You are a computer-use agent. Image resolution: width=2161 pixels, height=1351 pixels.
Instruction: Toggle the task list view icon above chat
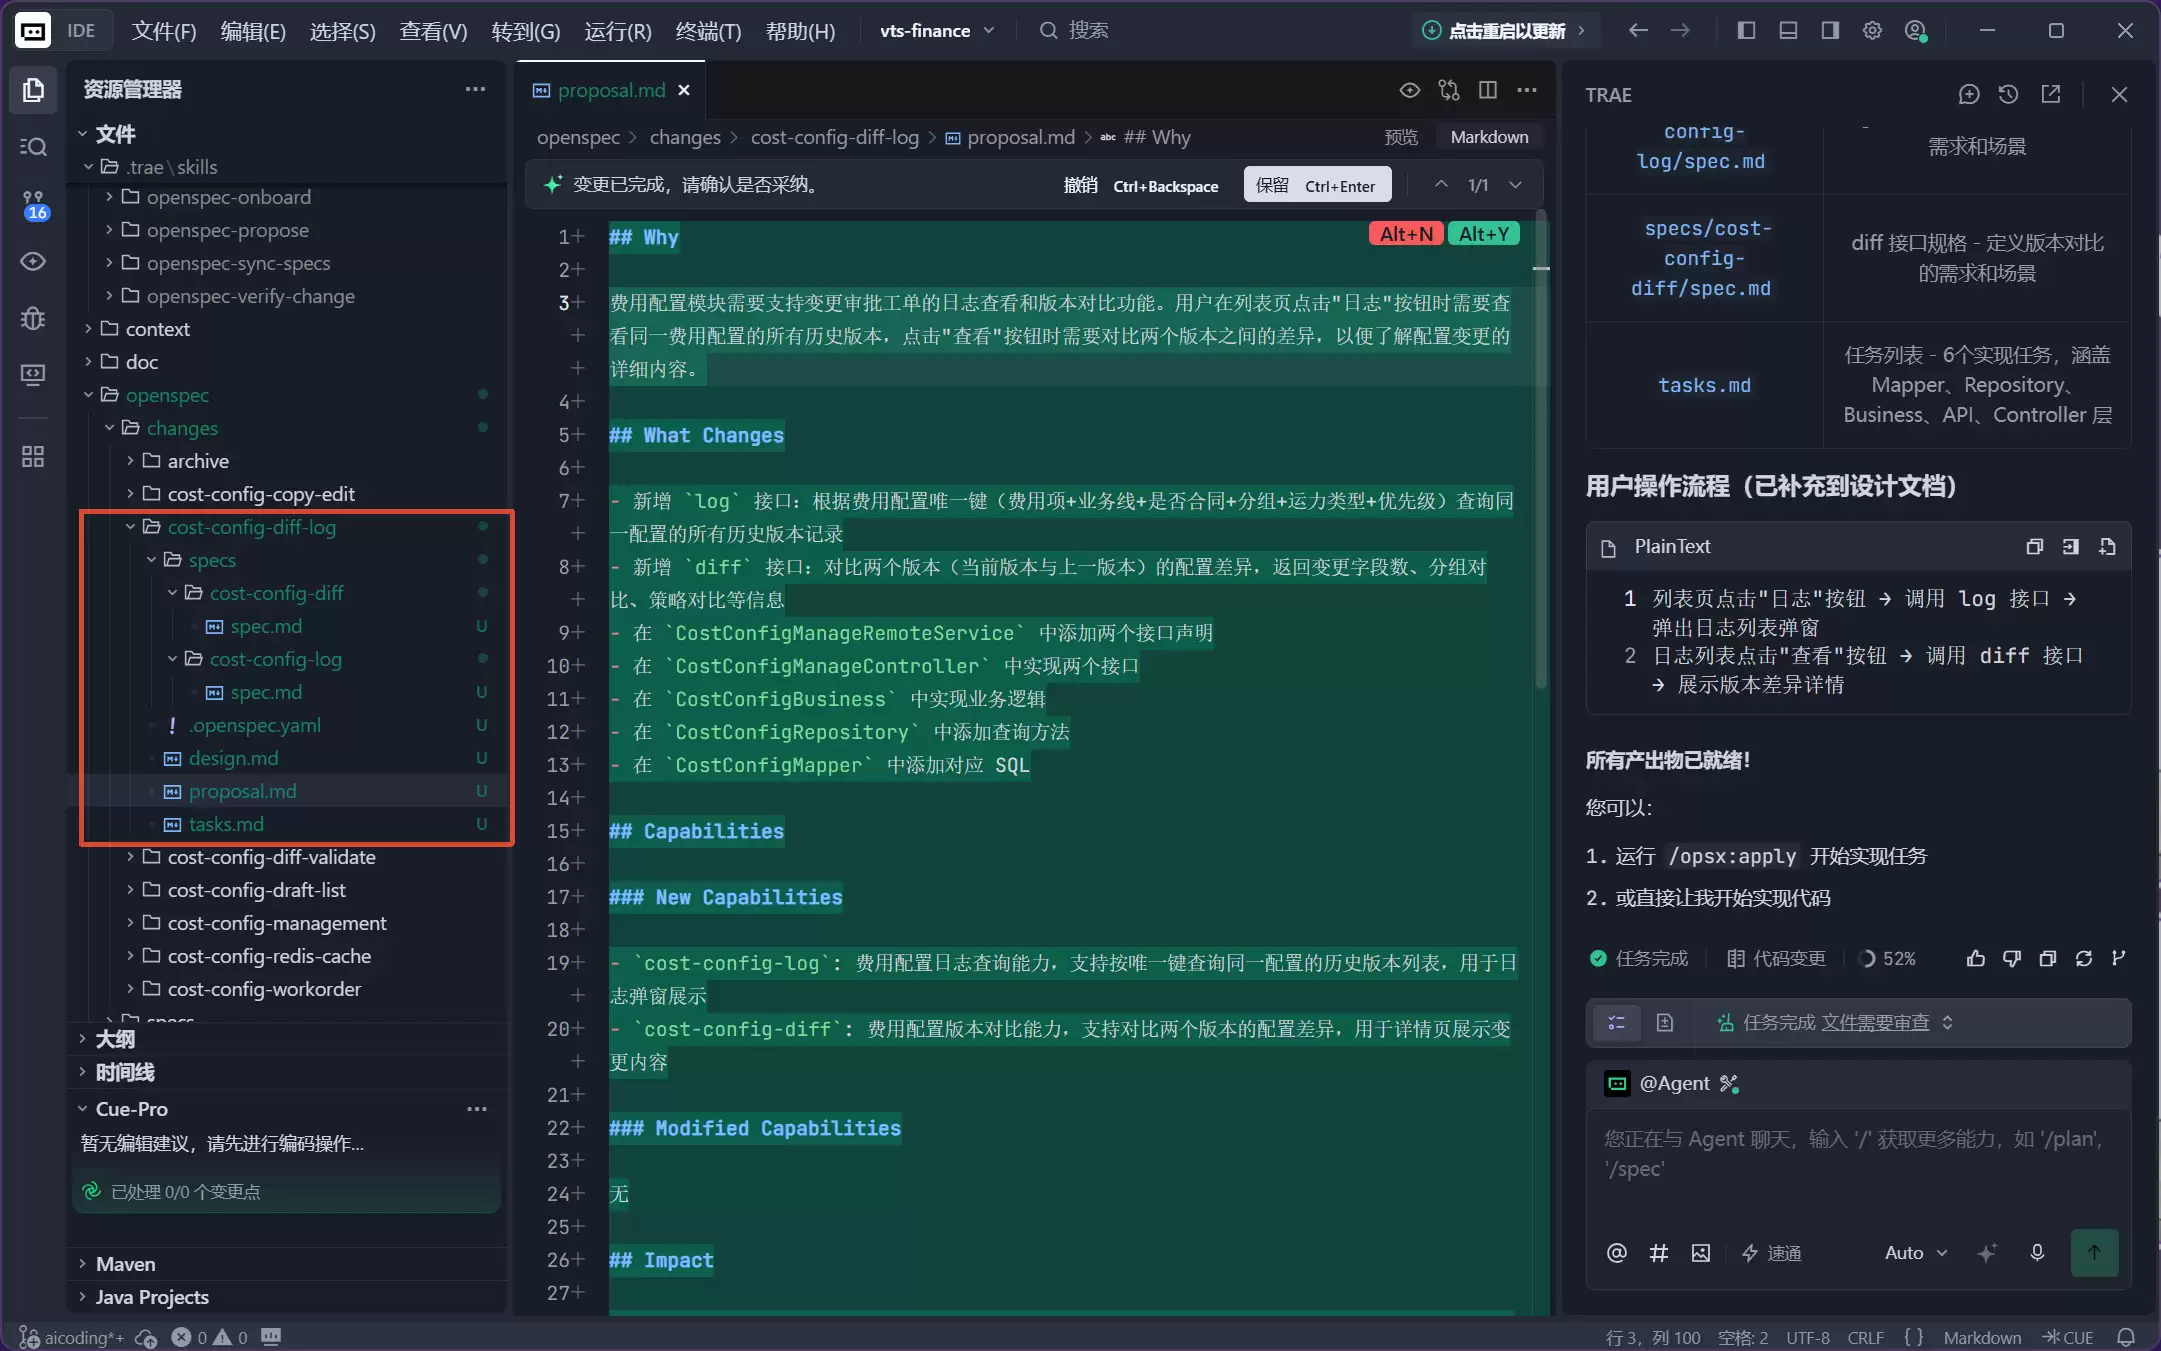pos(1616,1023)
